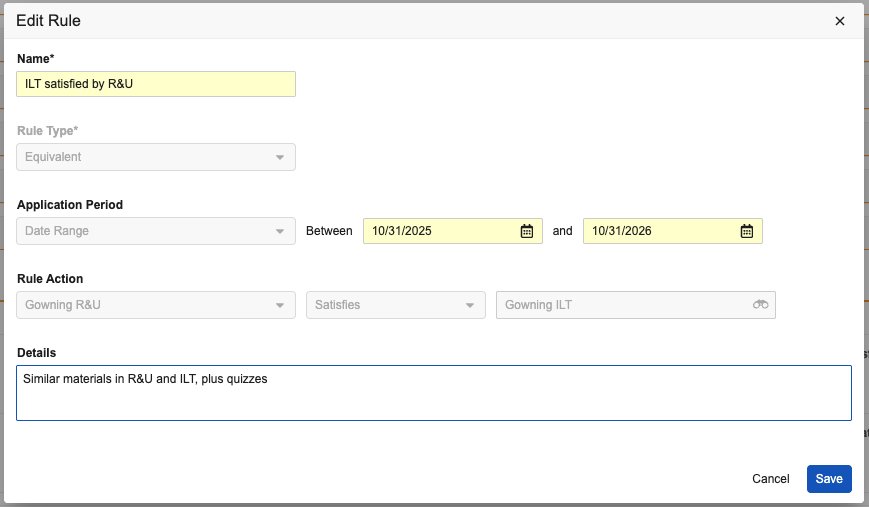Select the Gowning ILT lookup field
Viewport: 869px width, 507px height.
(636, 305)
